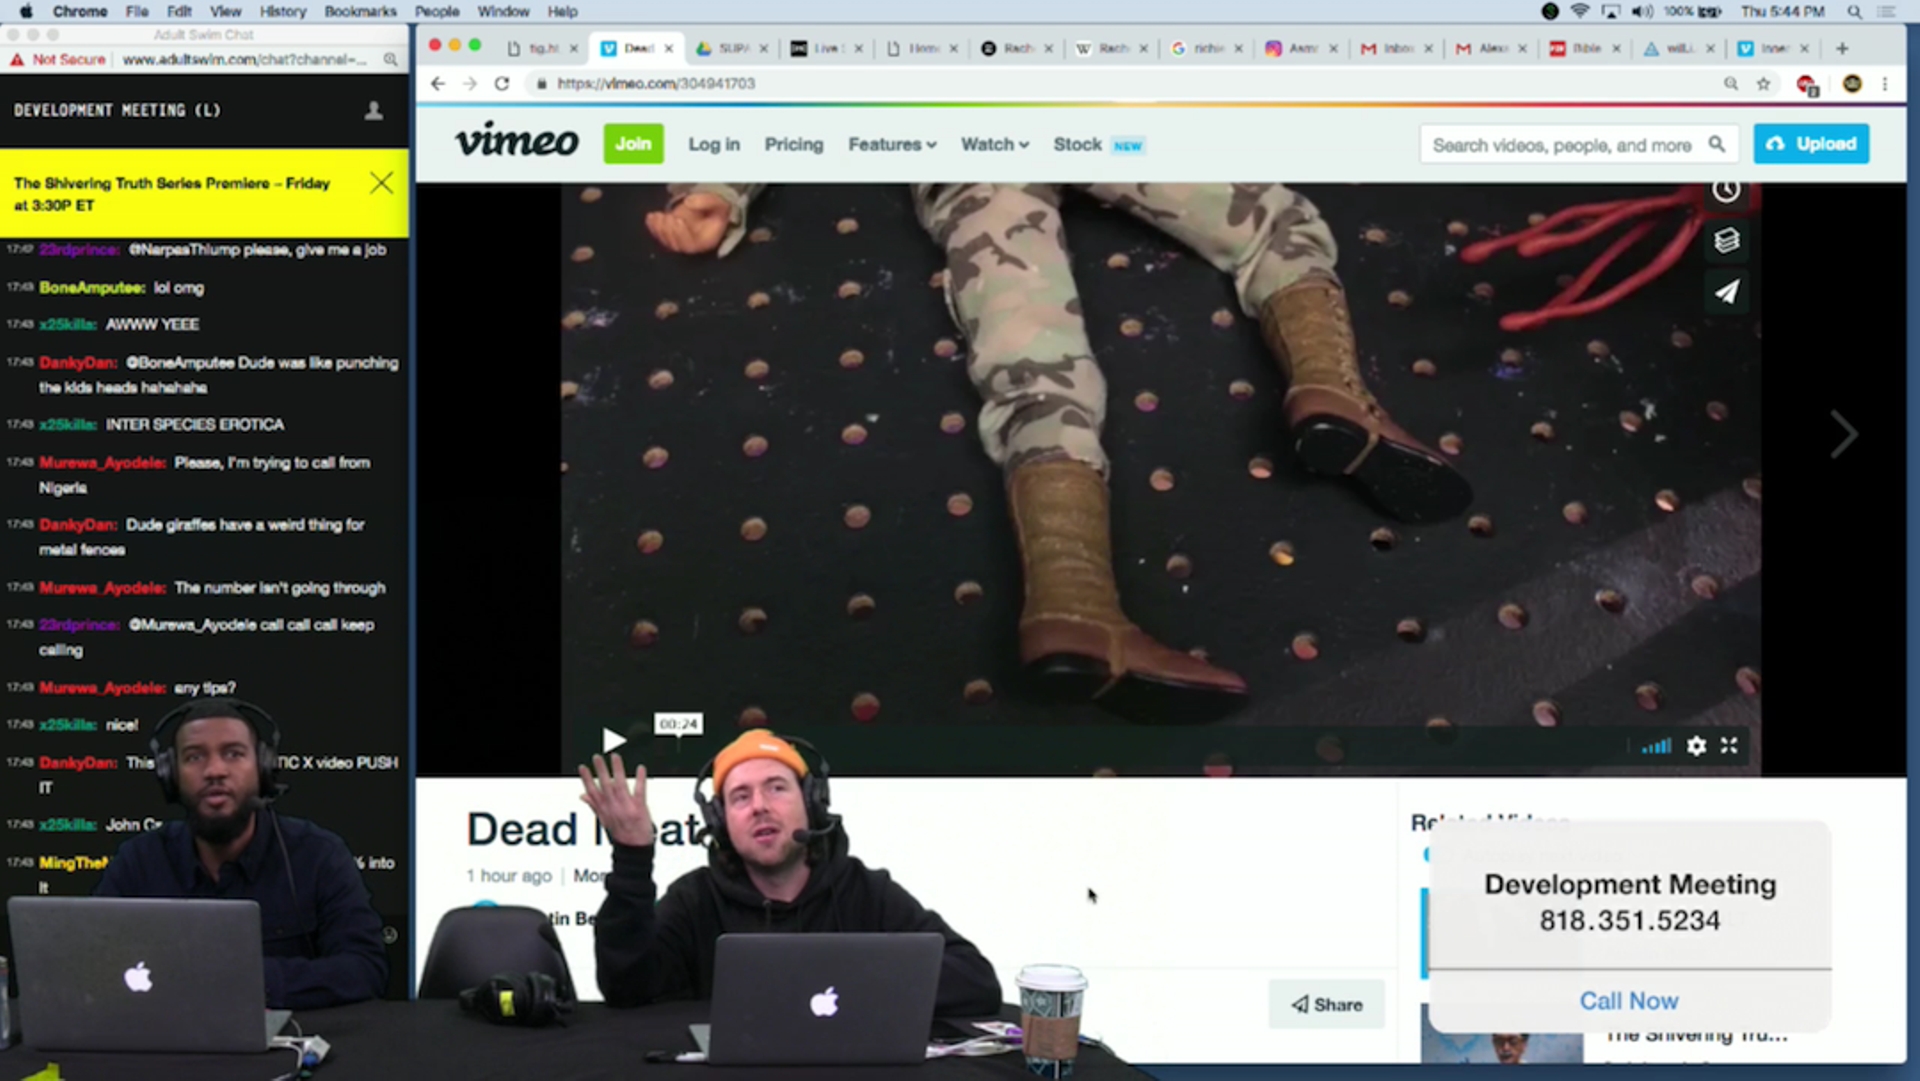The image size is (1920, 1081).
Task: Add video to collections stack icon
Action: click(x=1727, y=241)
